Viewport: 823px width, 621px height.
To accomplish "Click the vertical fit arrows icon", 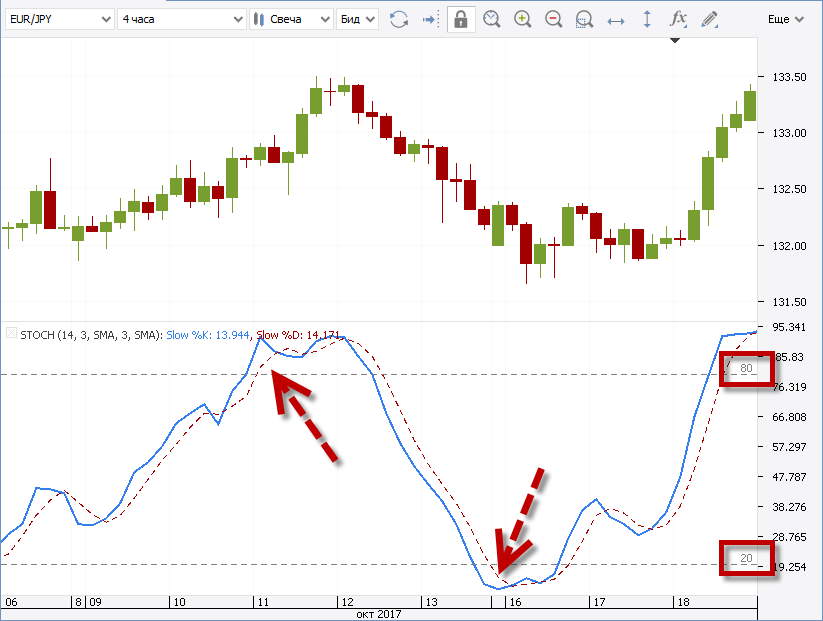I will click(647, 19).
